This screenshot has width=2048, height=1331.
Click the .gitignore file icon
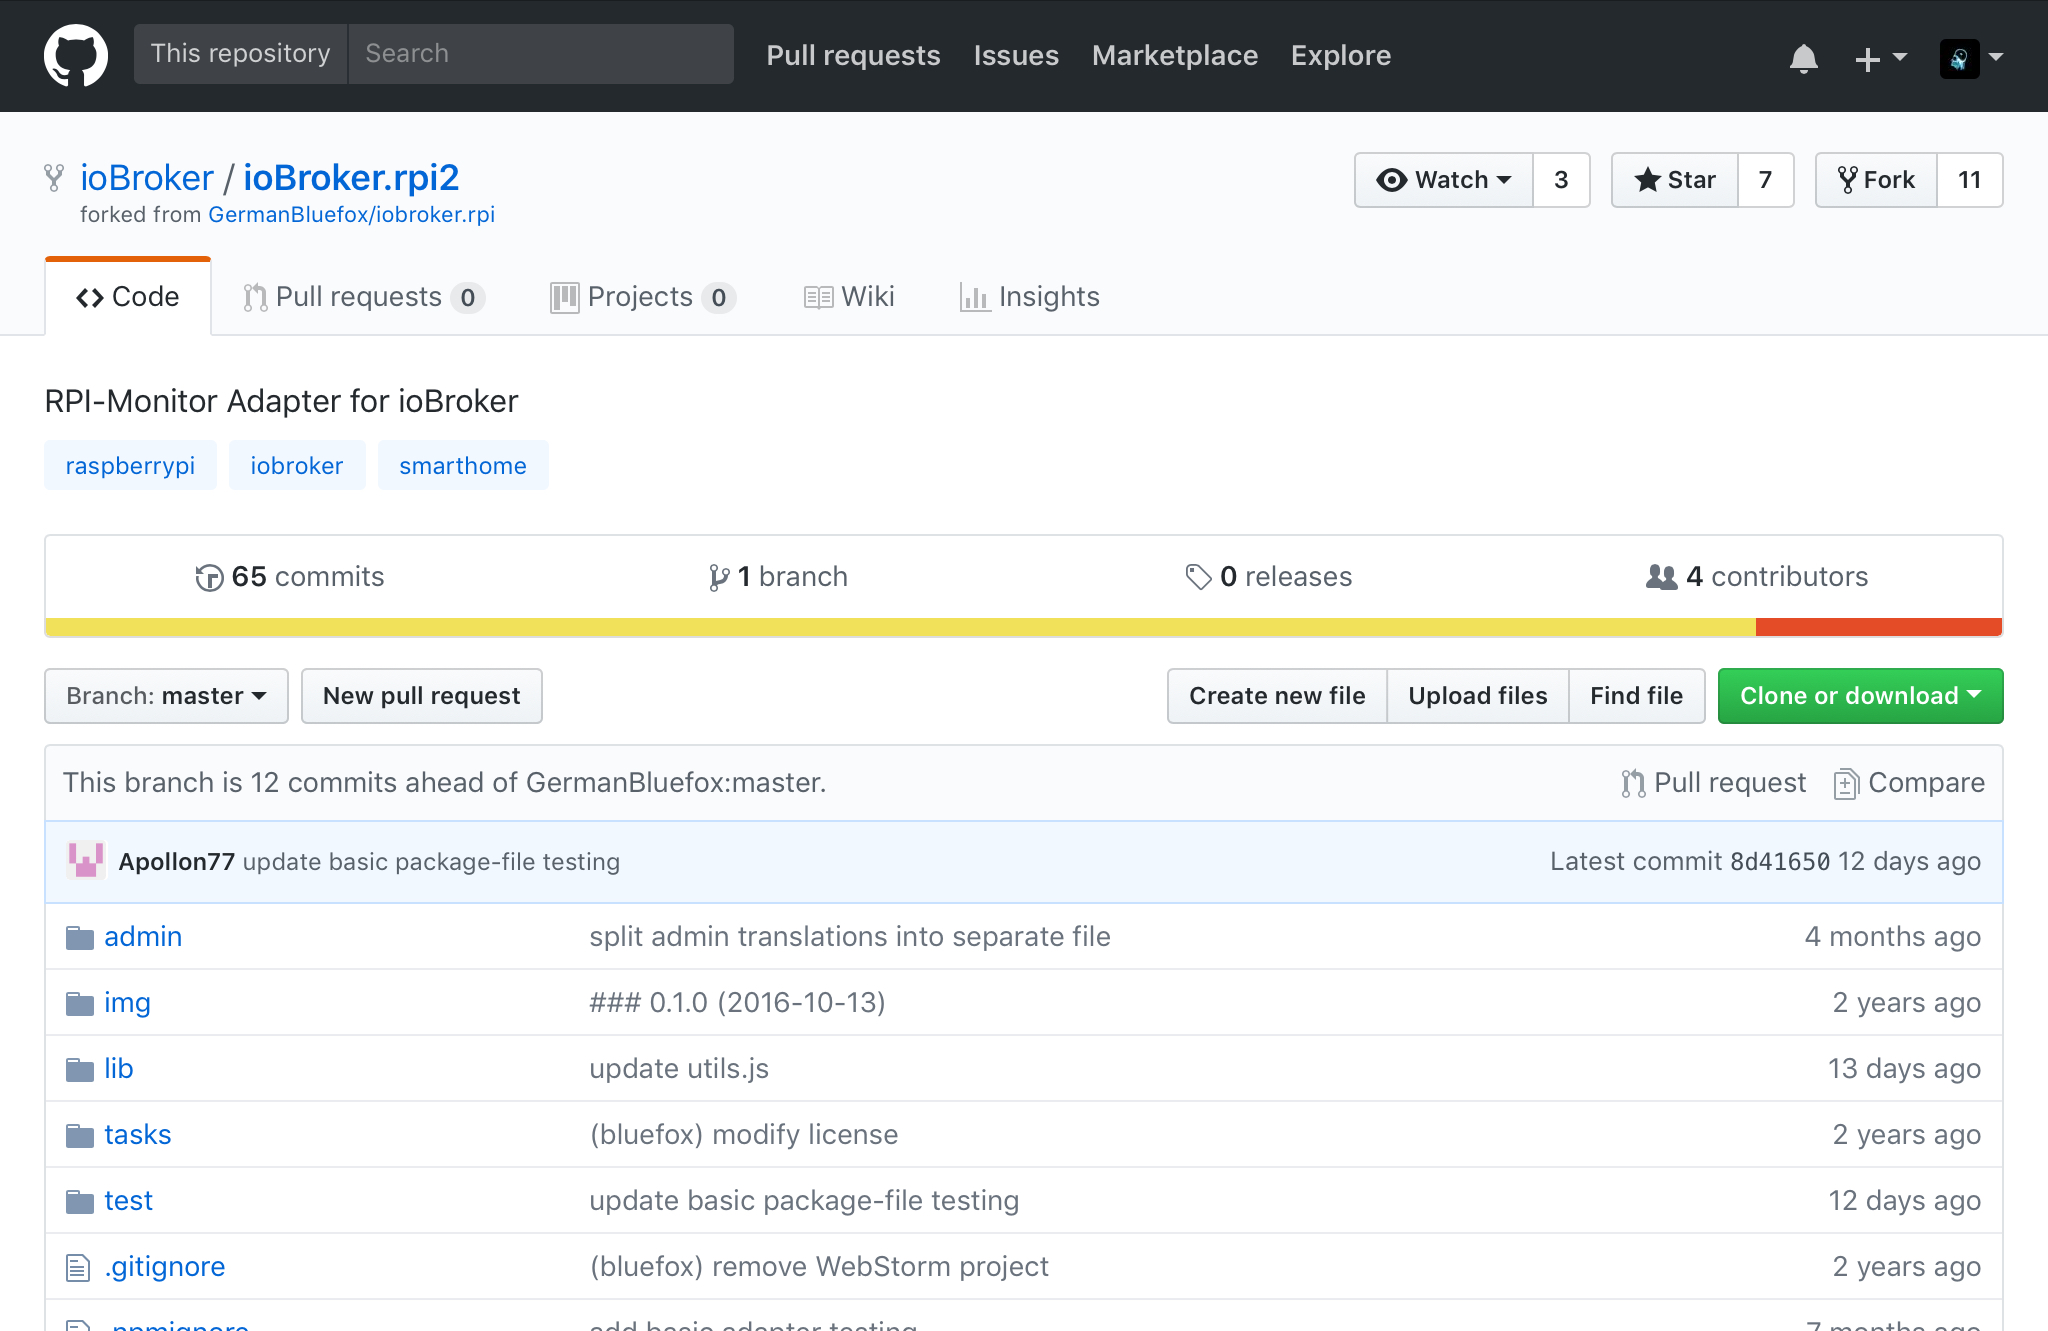pyautogui.click(x=78, y=1267)
